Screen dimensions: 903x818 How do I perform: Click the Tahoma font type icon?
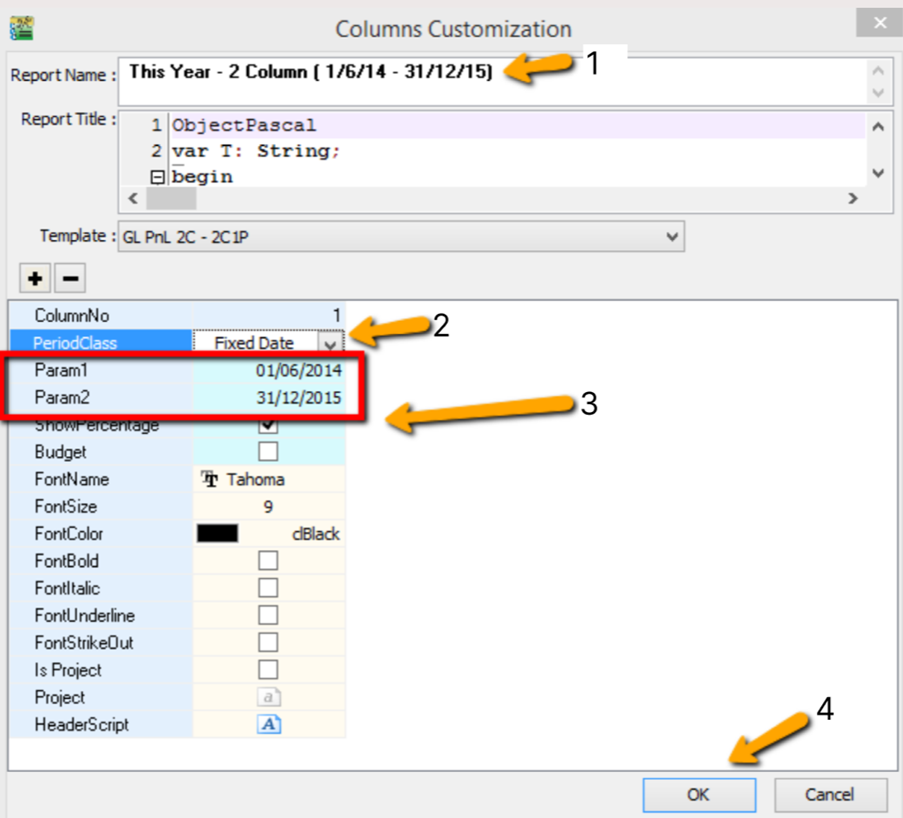click(210, 480)
